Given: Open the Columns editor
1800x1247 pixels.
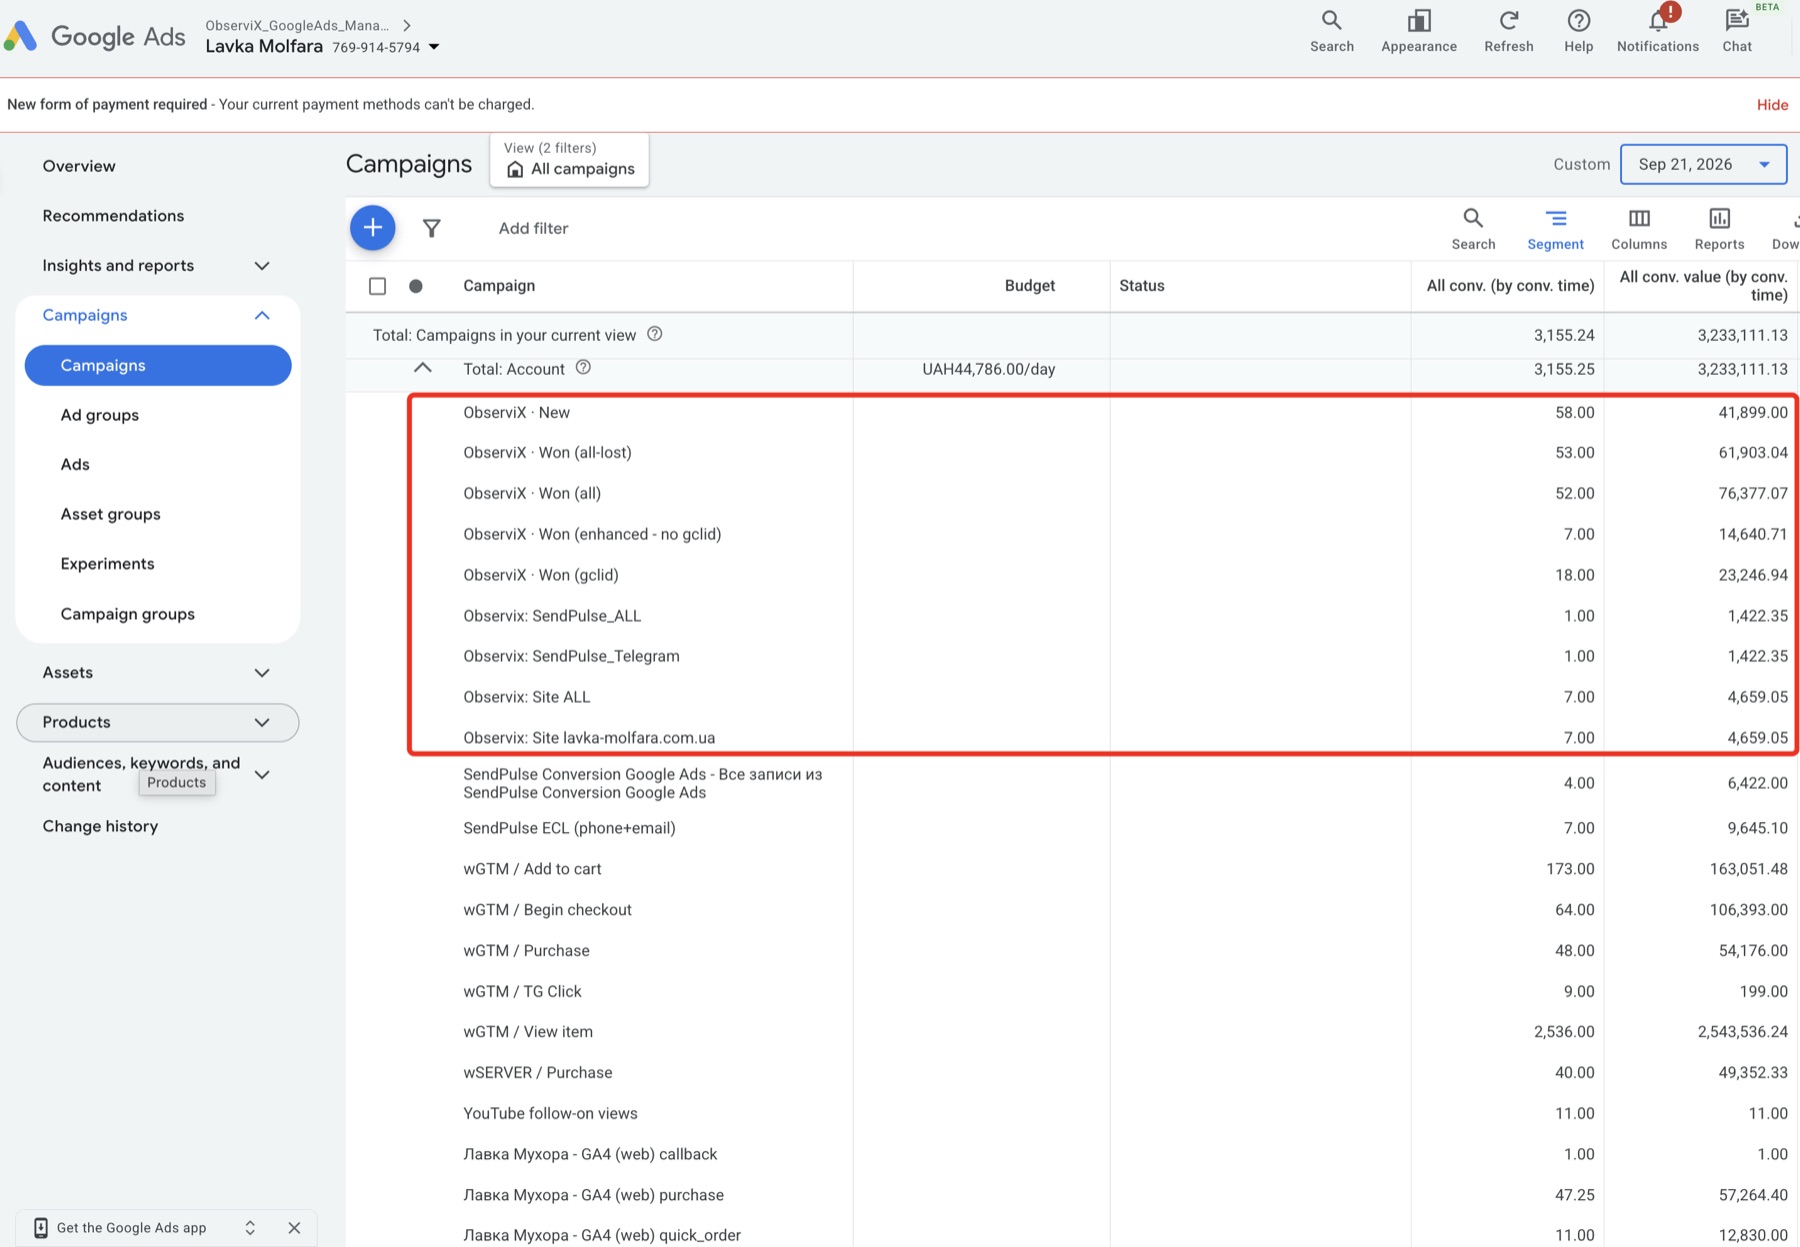Looking at the screenshot, I should (1639, 229).
